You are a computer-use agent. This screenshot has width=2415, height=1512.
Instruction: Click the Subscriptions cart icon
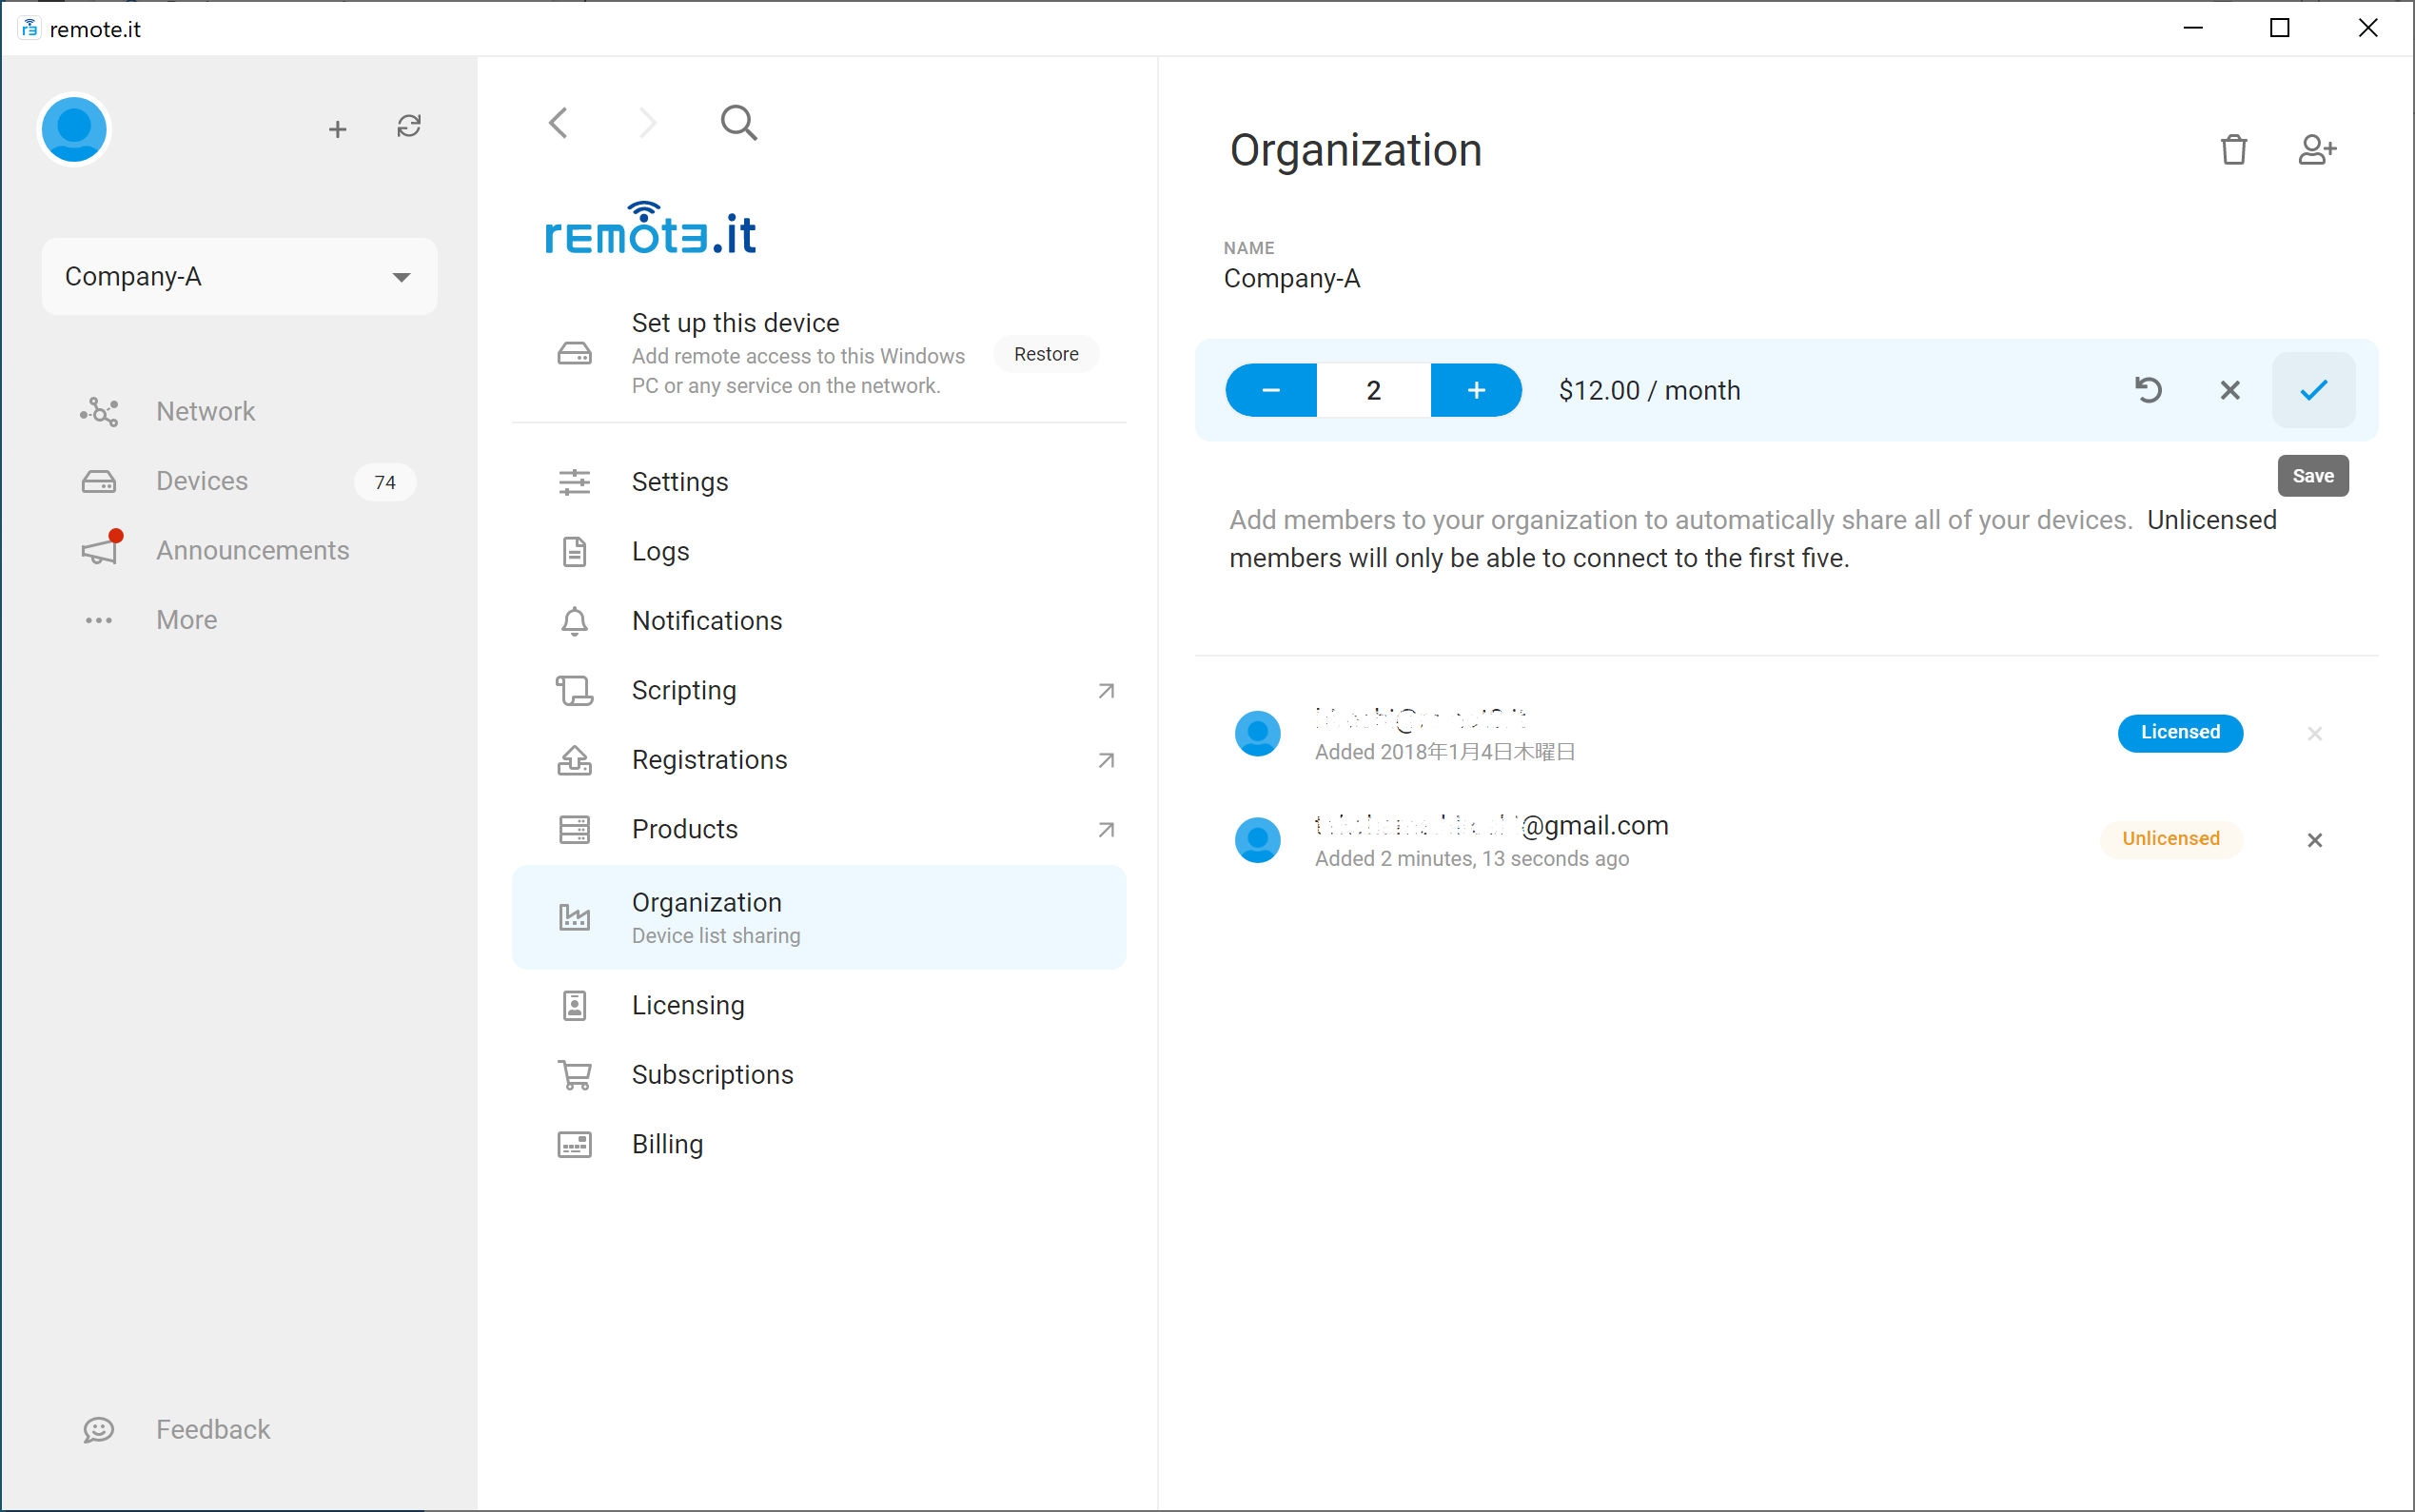[574, 1075]
